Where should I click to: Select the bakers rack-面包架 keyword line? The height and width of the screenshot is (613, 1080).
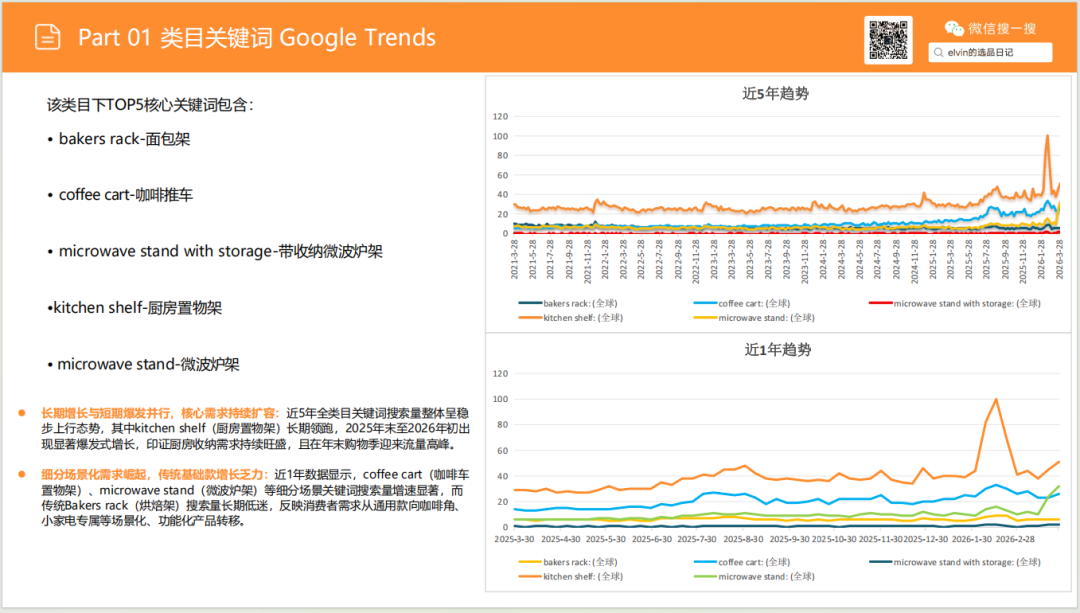pyautogui.click(x=123, y=139)
